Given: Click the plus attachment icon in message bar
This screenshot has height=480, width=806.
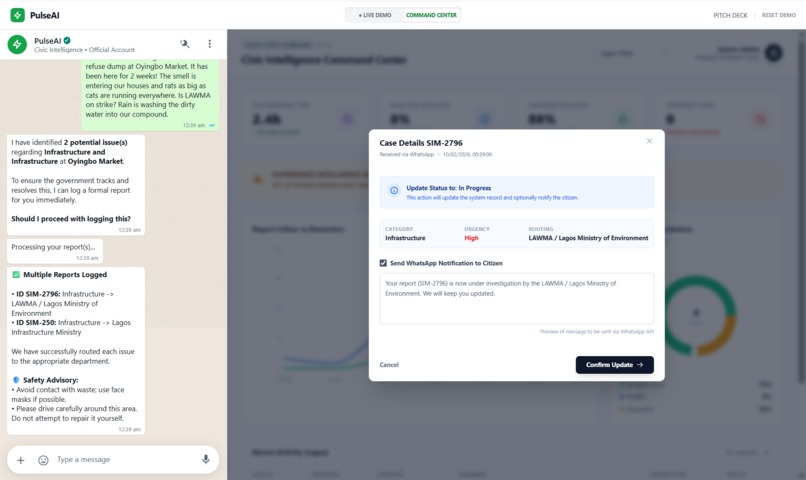Looking at the screenshot, I should [21, 460].
